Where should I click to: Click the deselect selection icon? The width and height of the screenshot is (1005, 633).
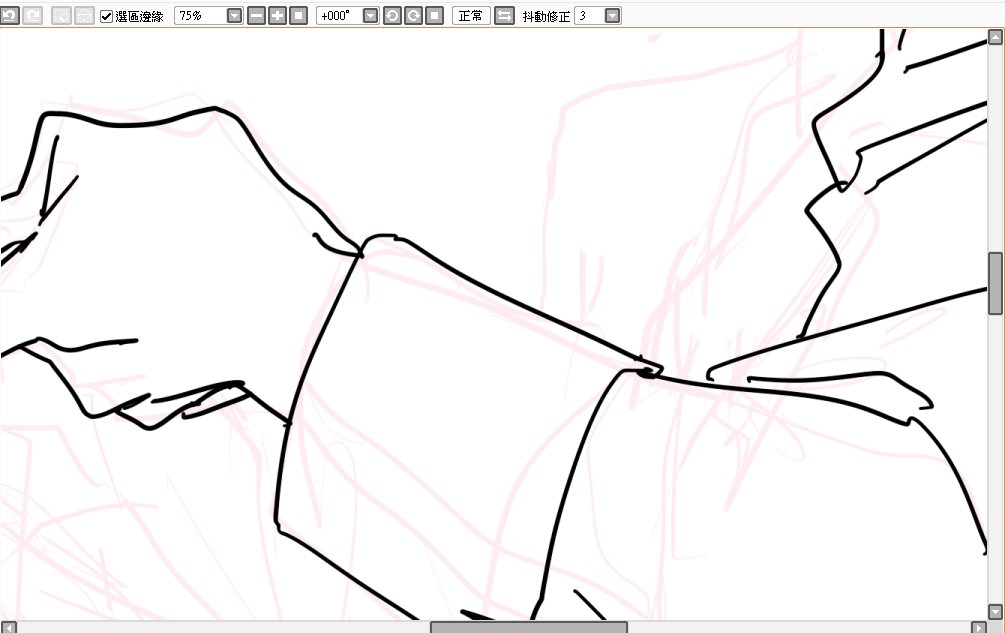click(x=61, y=16)
